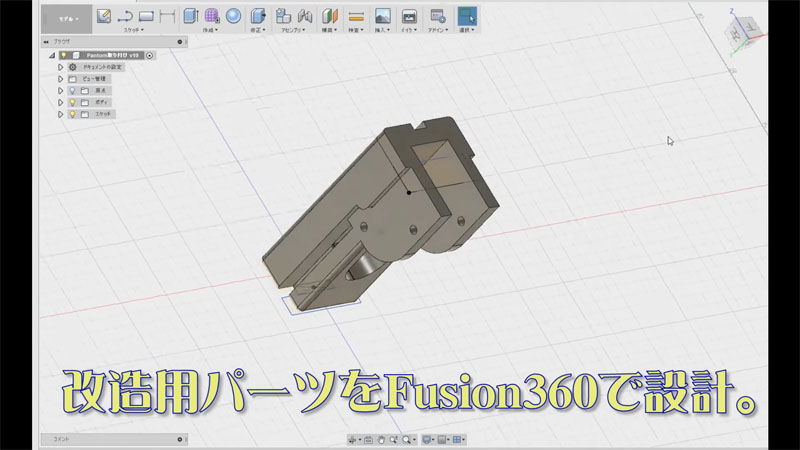The height and width of the screenshot is (450, 800).
Task: Select the Extrude tool
Action: pyautogui.click(x=191, y=16)
